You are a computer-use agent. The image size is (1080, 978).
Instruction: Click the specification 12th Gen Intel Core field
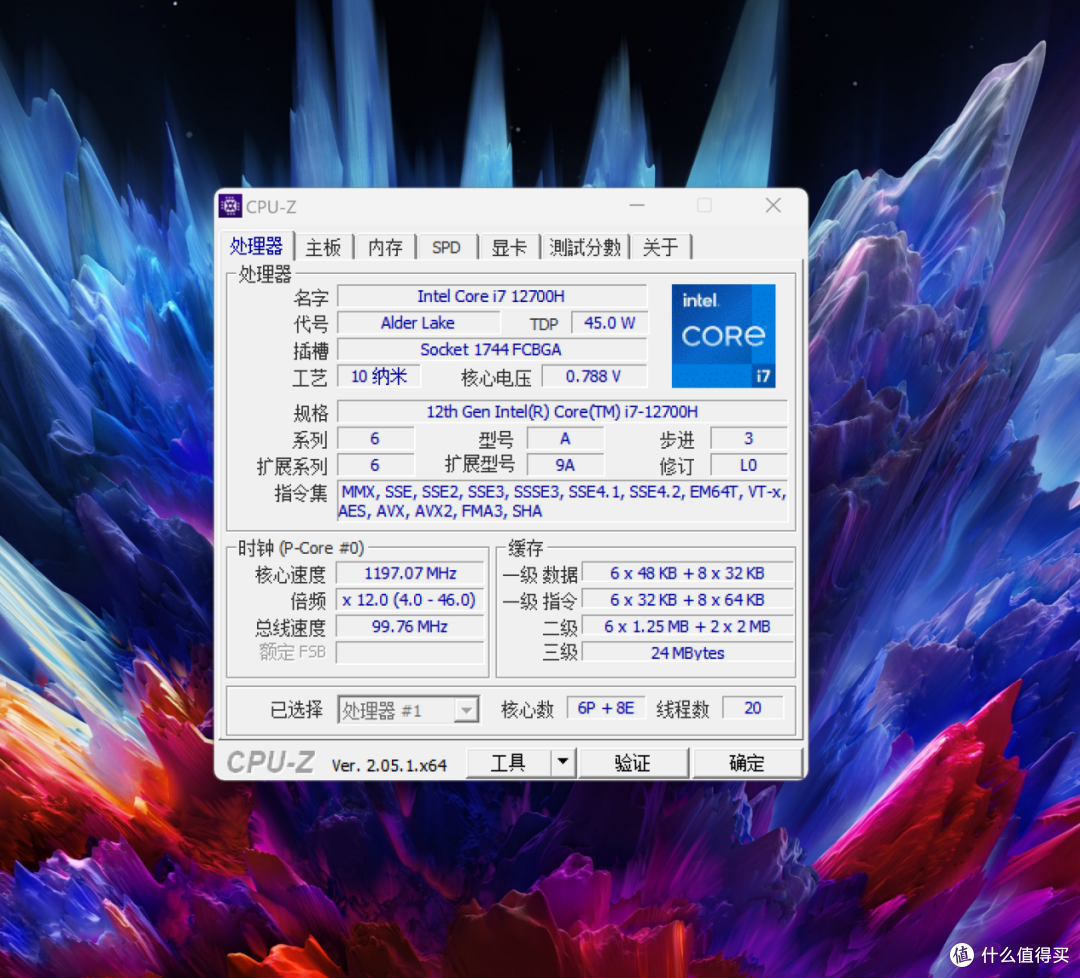click(x=562, y=411)
